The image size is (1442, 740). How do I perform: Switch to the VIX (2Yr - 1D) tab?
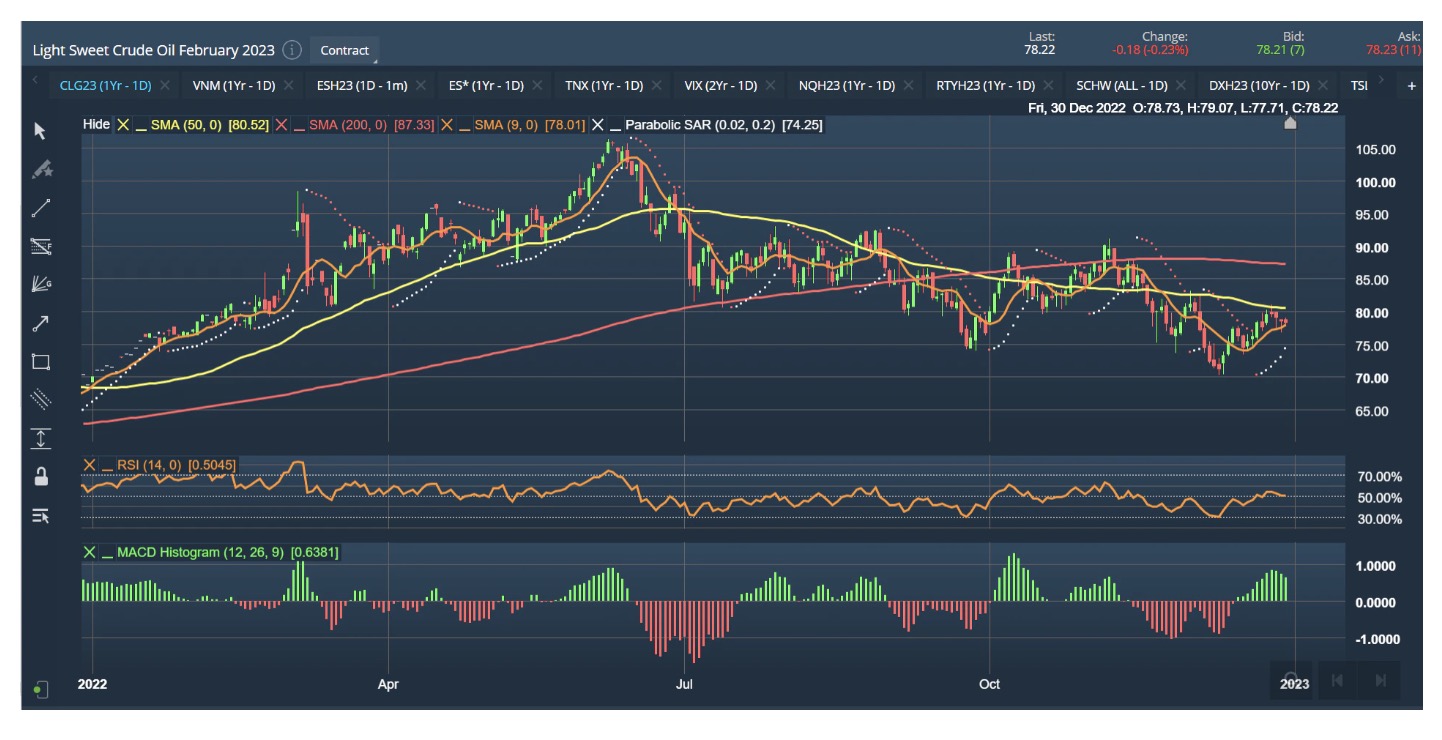(x=720, y=86)
